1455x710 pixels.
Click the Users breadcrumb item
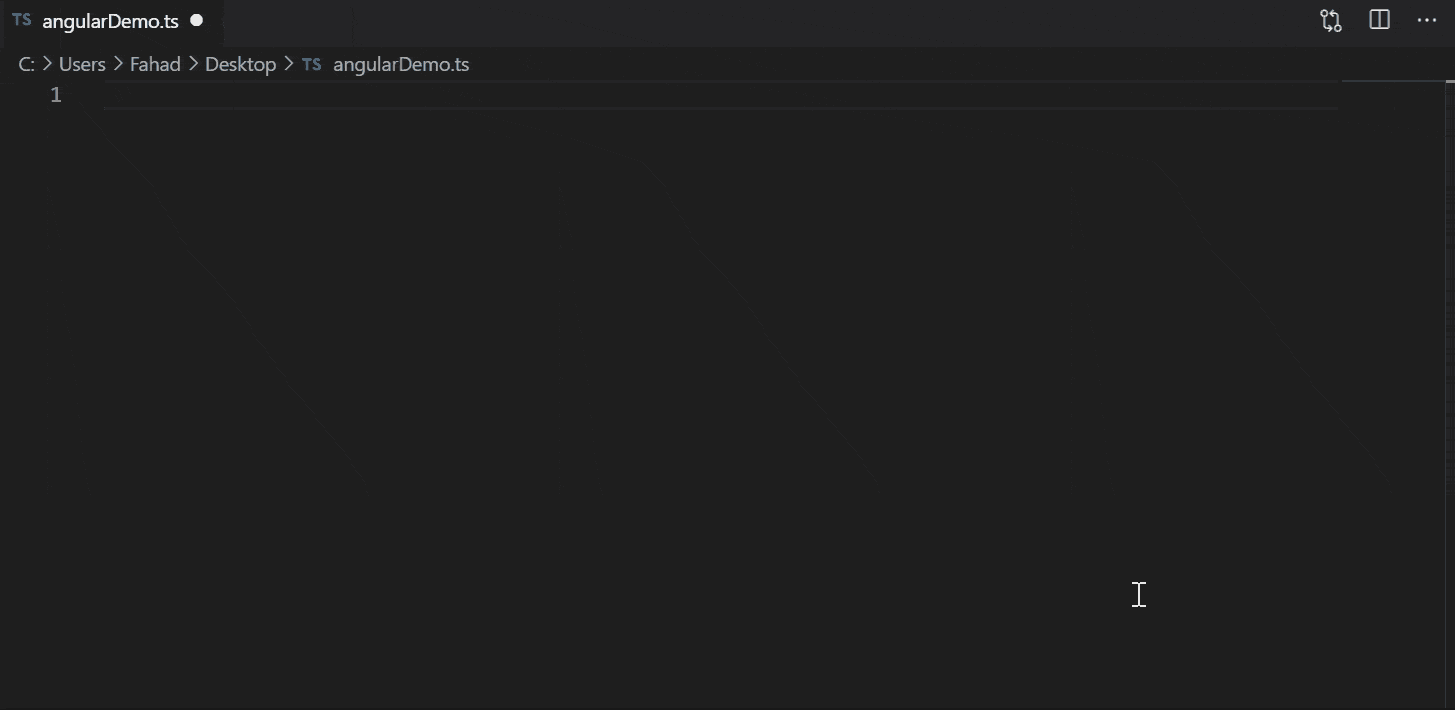pyautogui.click(x=81, y=64)
